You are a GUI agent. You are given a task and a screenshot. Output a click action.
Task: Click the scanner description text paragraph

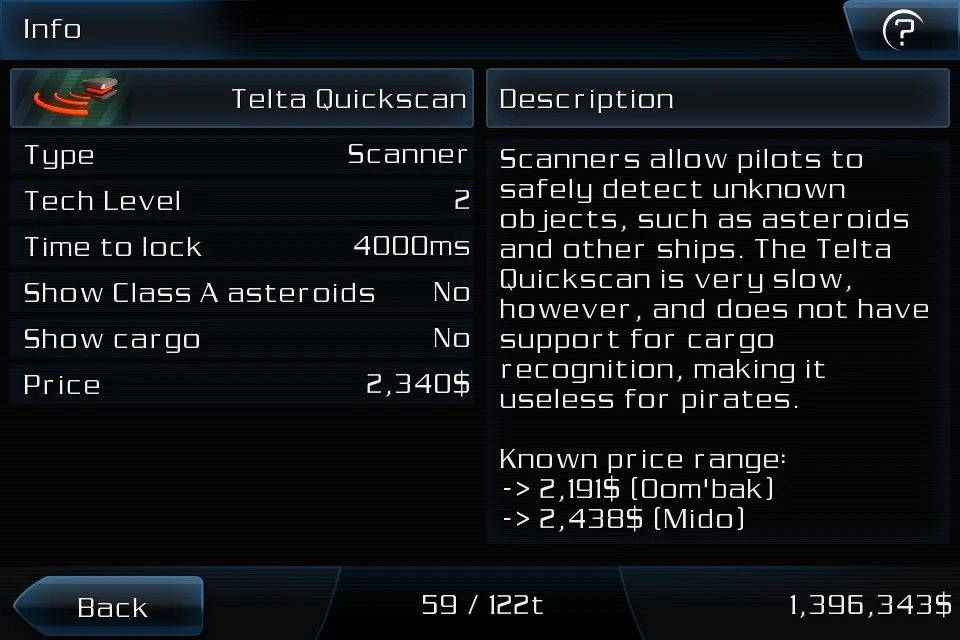pos(714,279)
